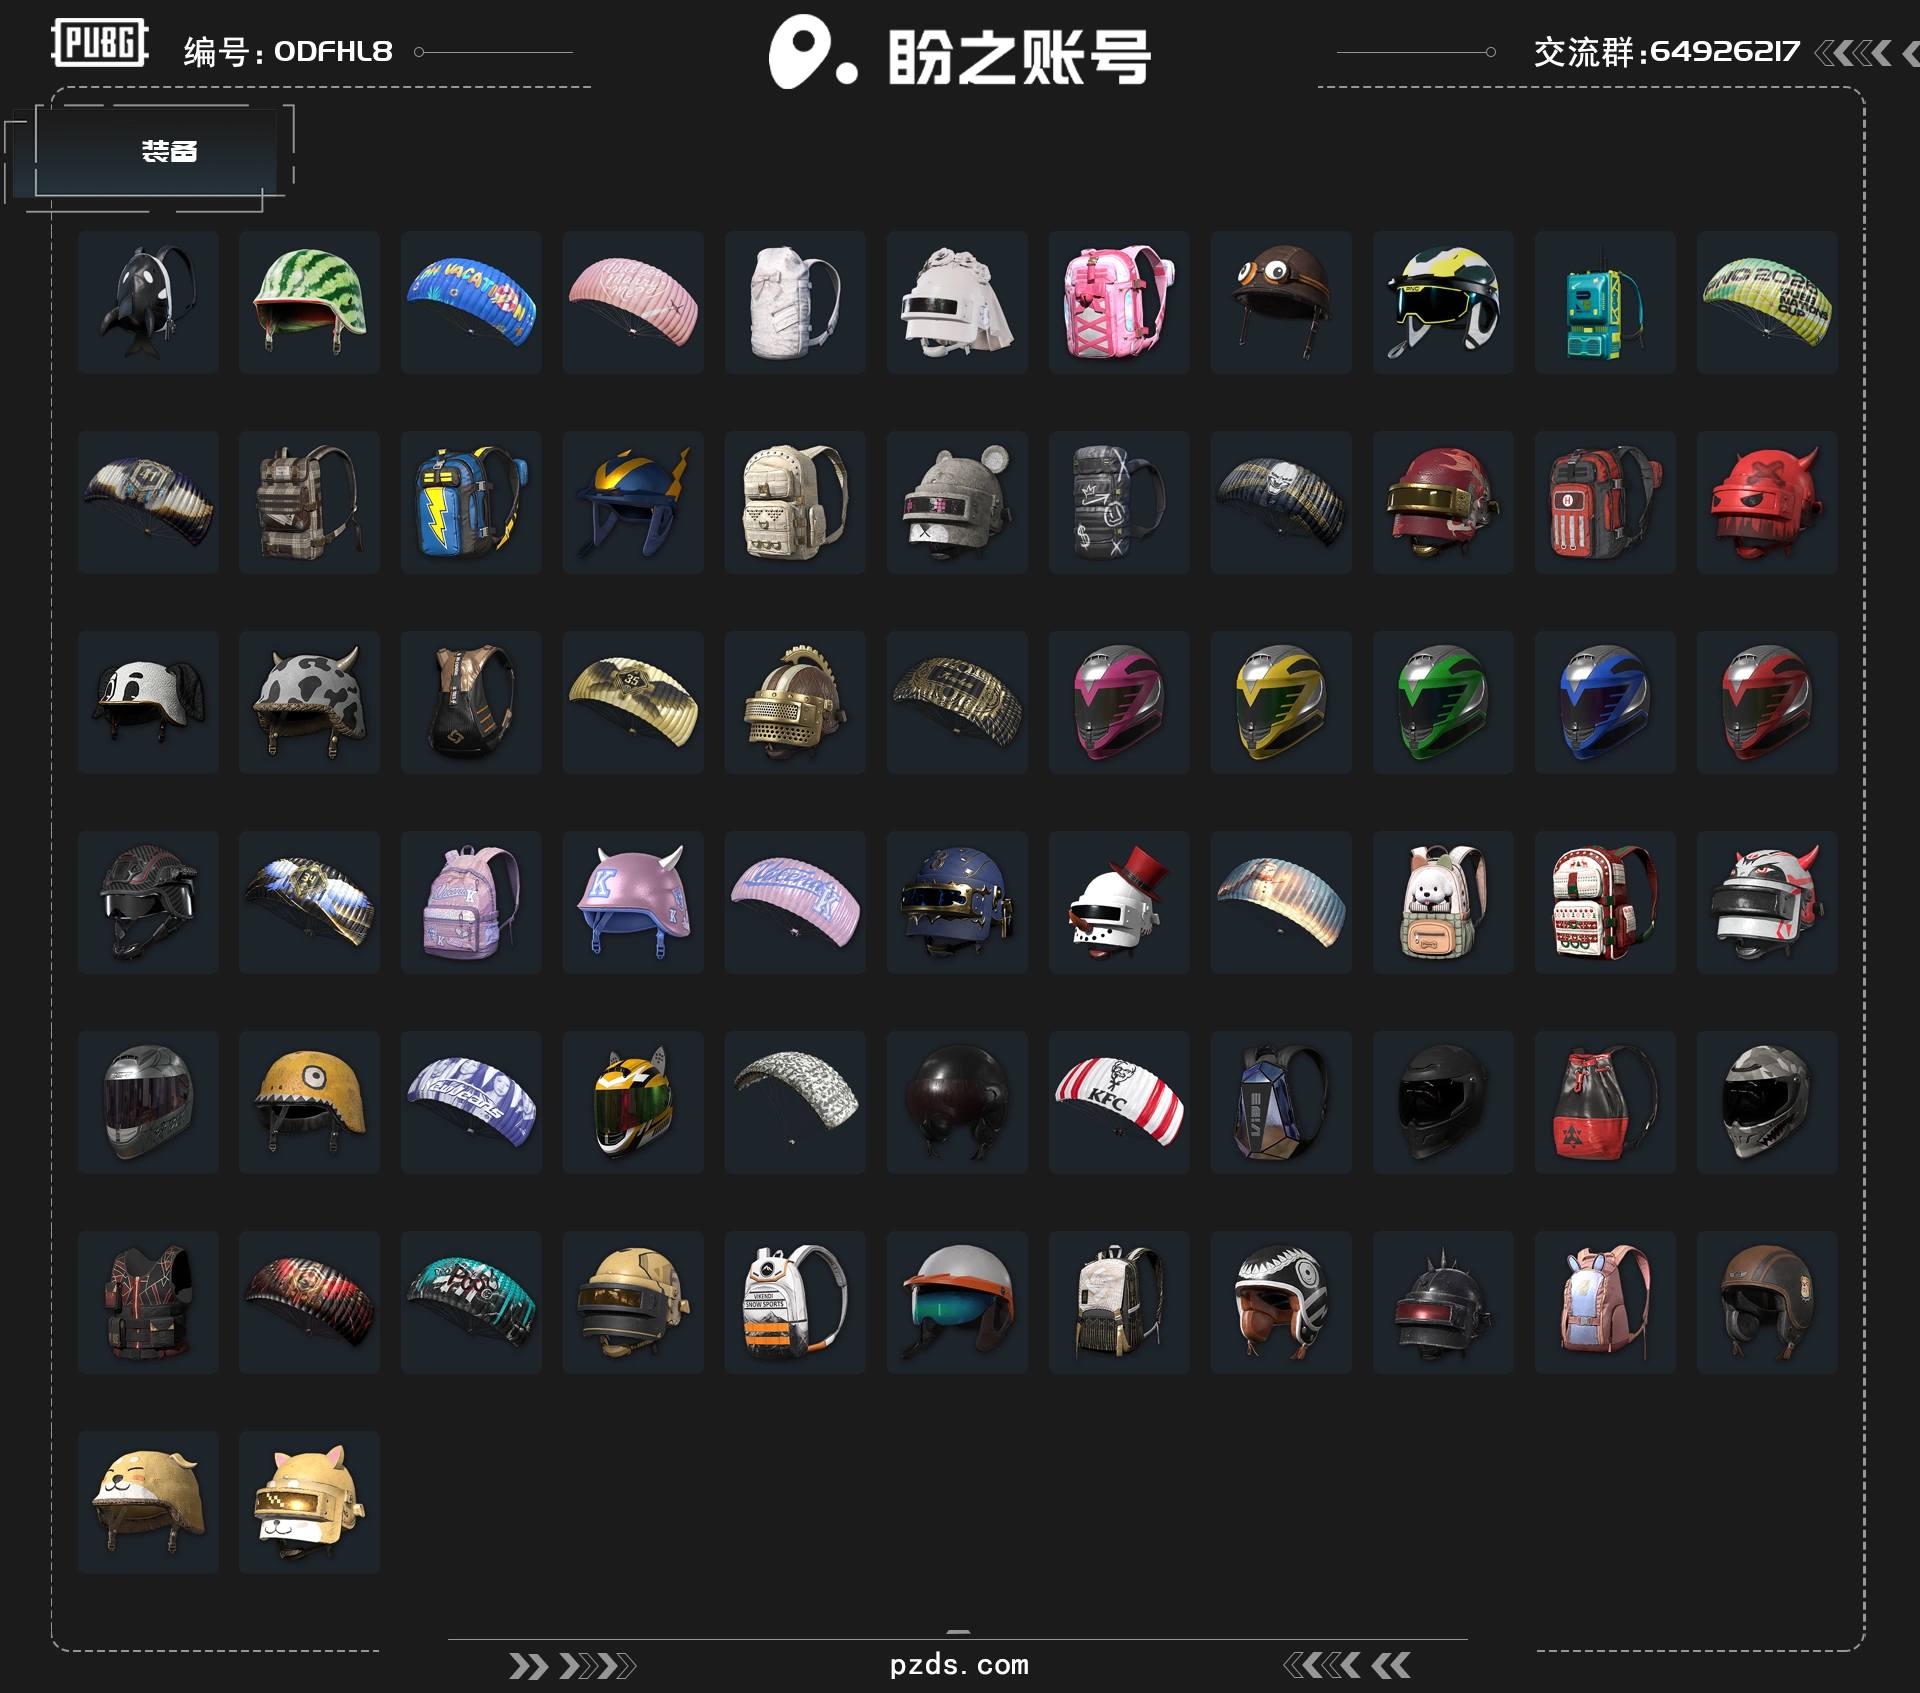The image size is (1920, 1693).
Task: Select the summer vacation blue parachute
Action: point(471,302)
